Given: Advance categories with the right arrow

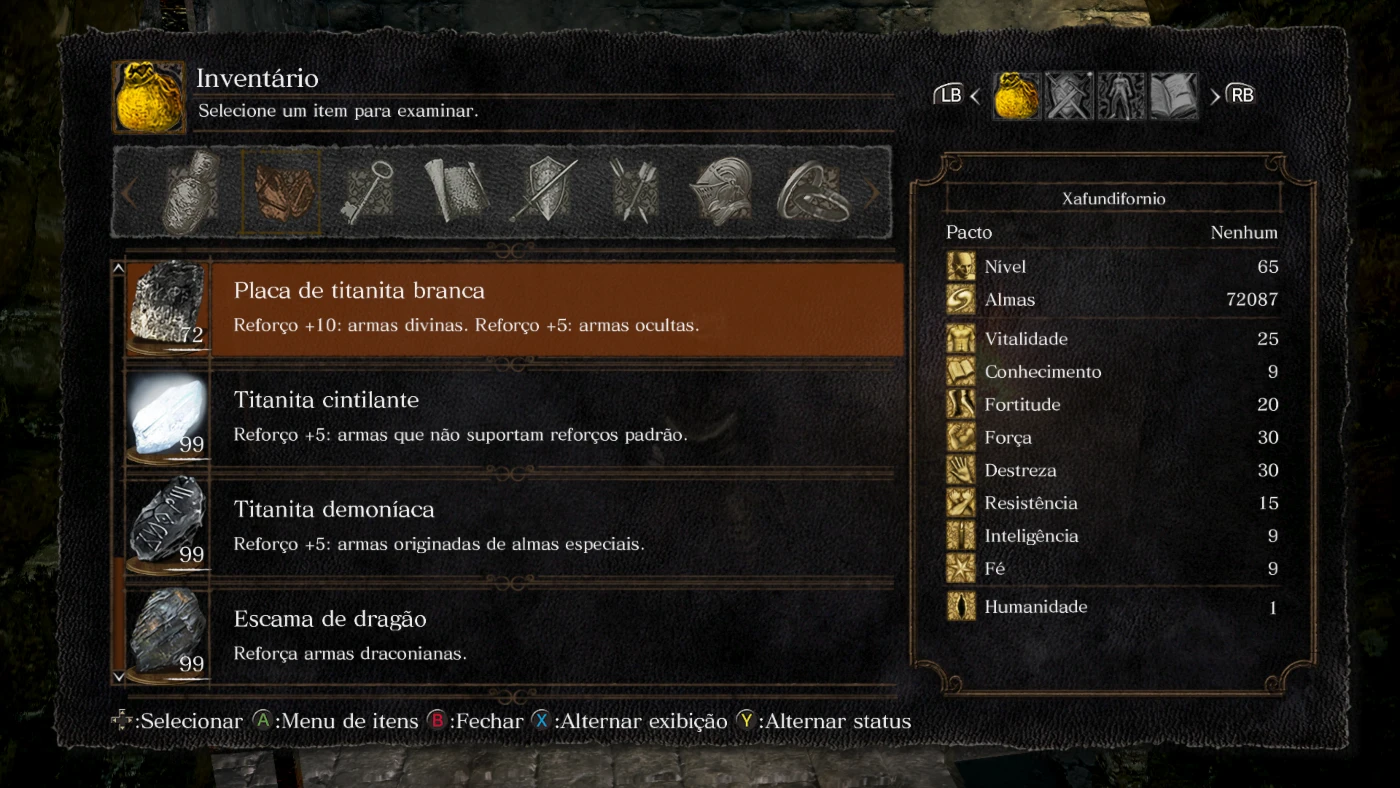Looking at the screenshot, I should (x=872, y=193).
